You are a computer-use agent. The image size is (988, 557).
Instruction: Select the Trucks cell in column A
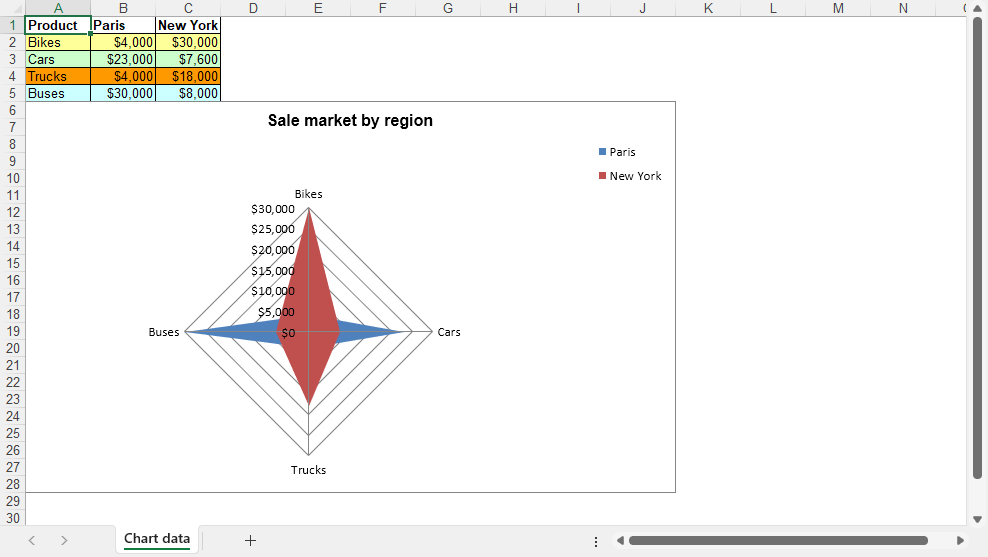[58, 76]
